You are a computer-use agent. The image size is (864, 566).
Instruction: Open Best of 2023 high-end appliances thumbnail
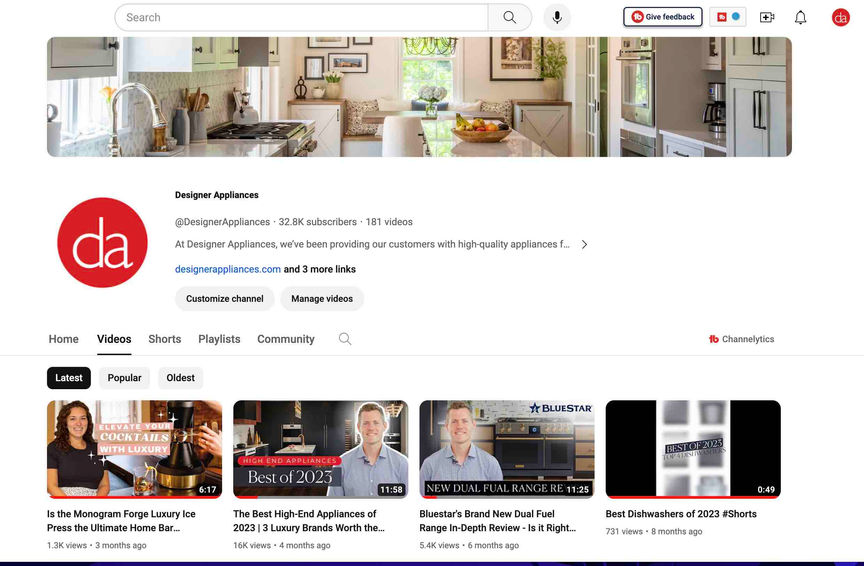coord(321,449)
